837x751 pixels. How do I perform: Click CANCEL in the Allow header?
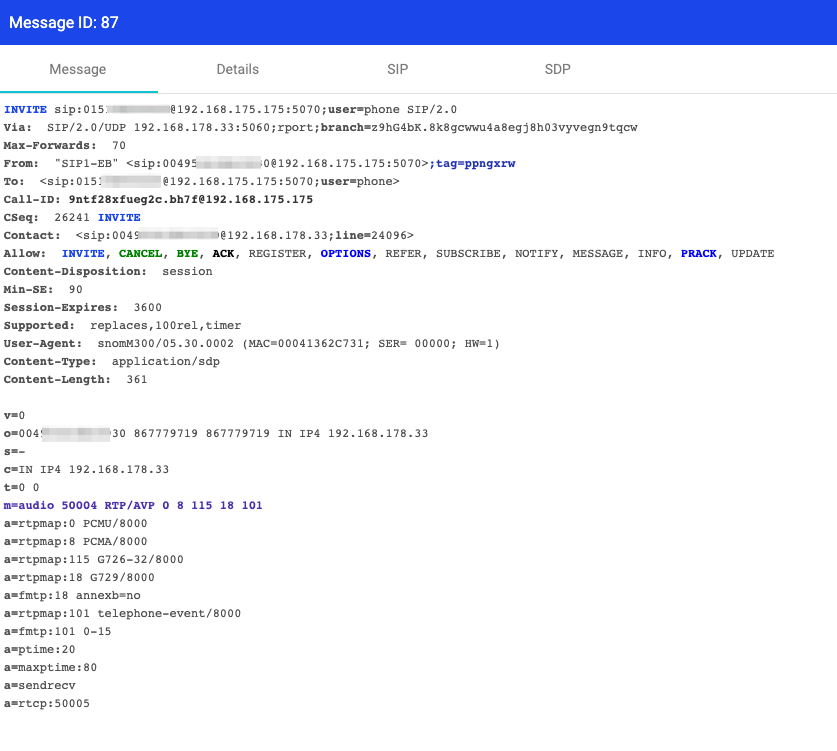coord(140,254)
